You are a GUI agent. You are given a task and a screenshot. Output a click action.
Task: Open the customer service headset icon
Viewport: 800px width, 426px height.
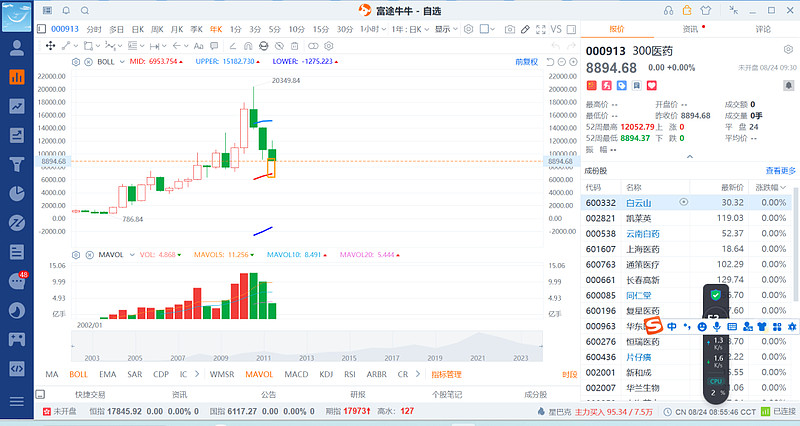click(x=668, y=10)
